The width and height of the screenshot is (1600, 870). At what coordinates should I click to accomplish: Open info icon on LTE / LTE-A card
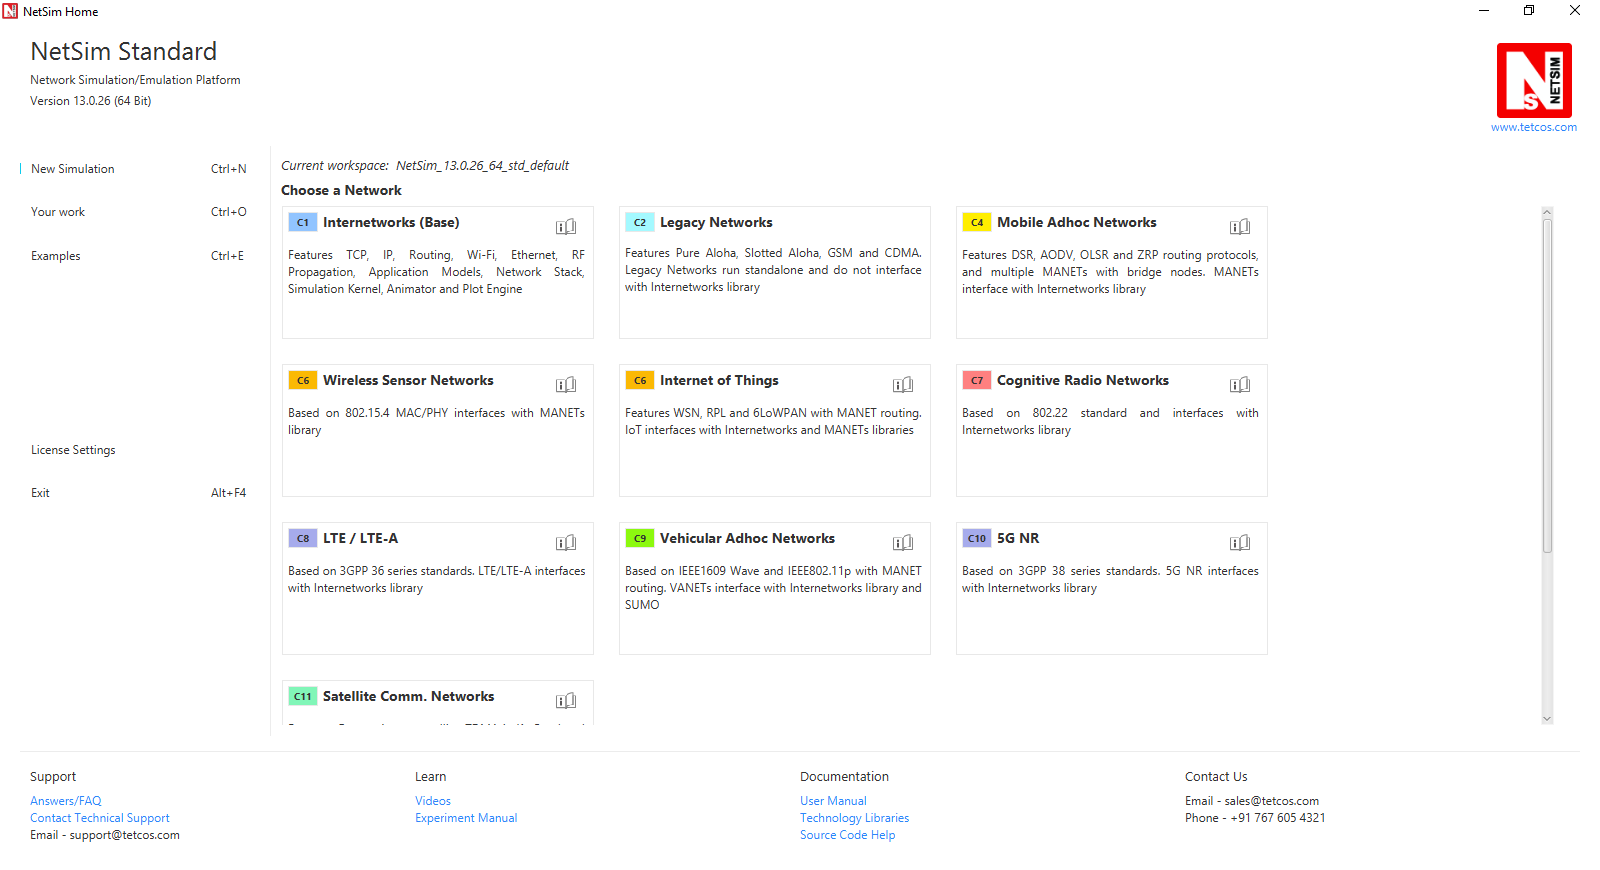566,543
